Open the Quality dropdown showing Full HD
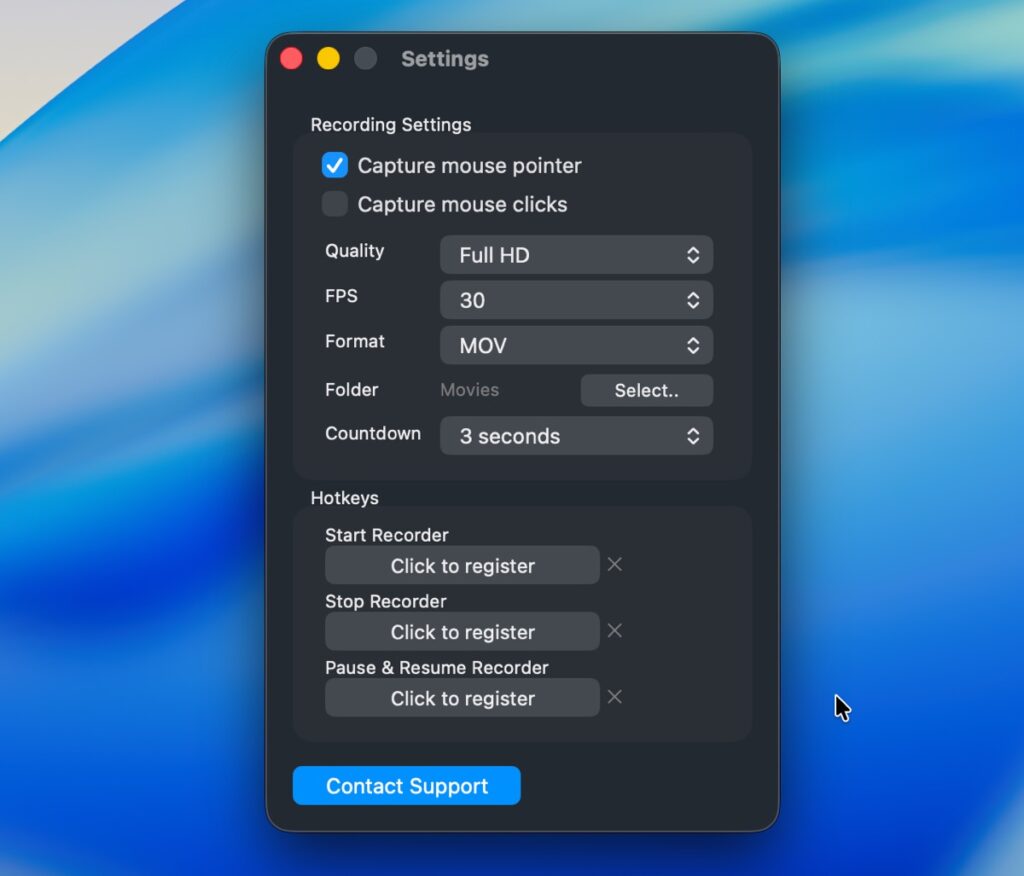Image resolution: width=1024 pixels, height=876 pixels. [x=576, y=255]
